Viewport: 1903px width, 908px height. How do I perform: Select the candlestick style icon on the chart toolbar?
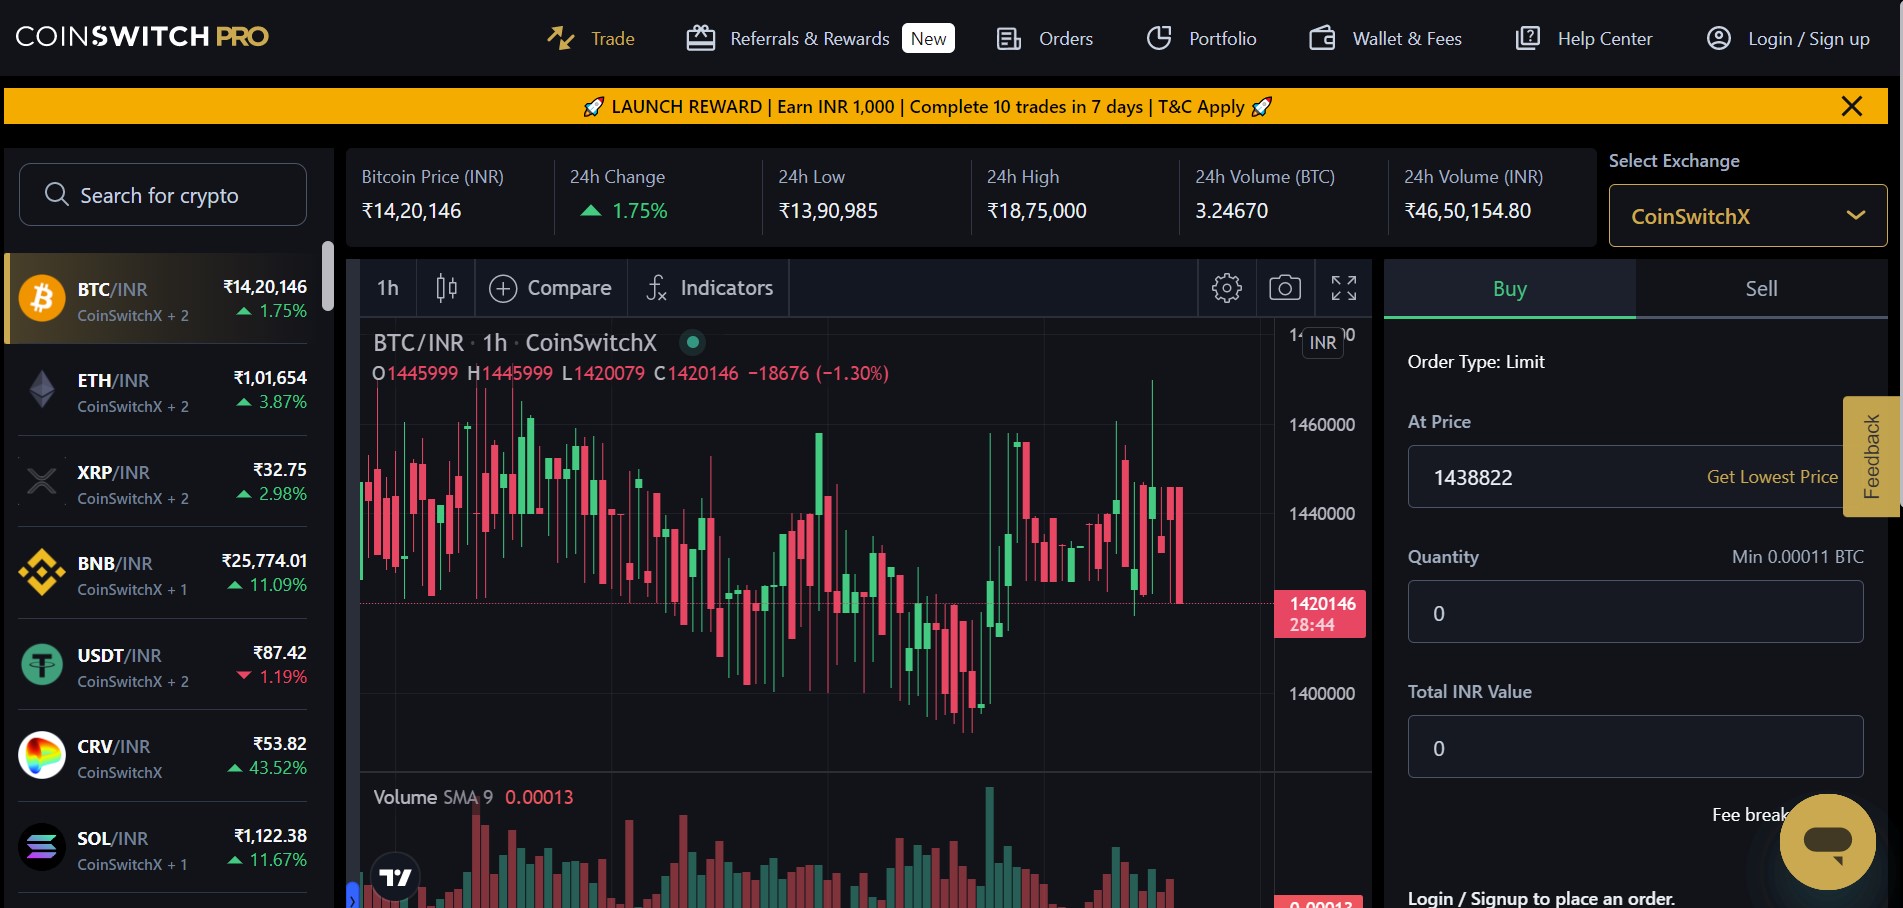445,288
